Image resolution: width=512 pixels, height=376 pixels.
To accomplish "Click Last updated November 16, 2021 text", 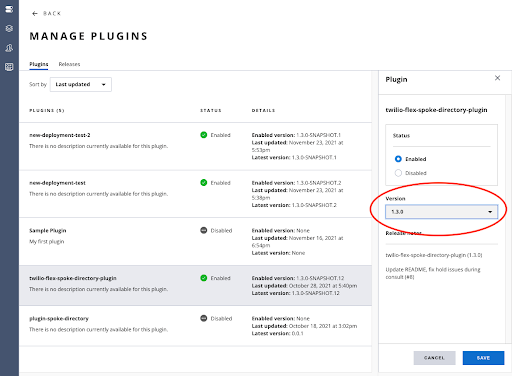I will 297,241.
